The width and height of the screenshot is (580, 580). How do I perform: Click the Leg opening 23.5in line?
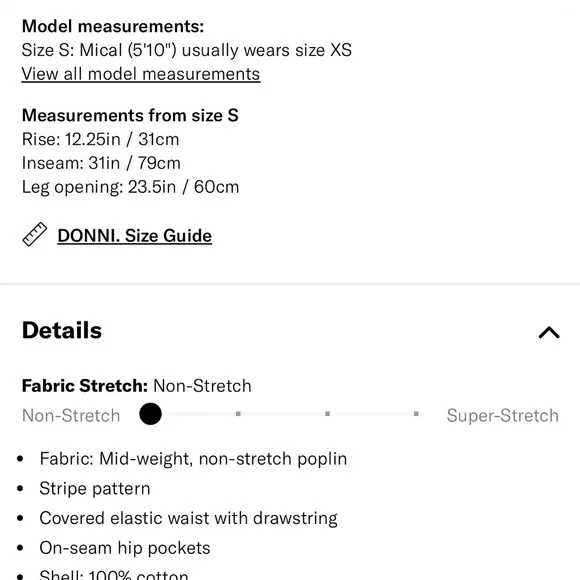point(131,187)
